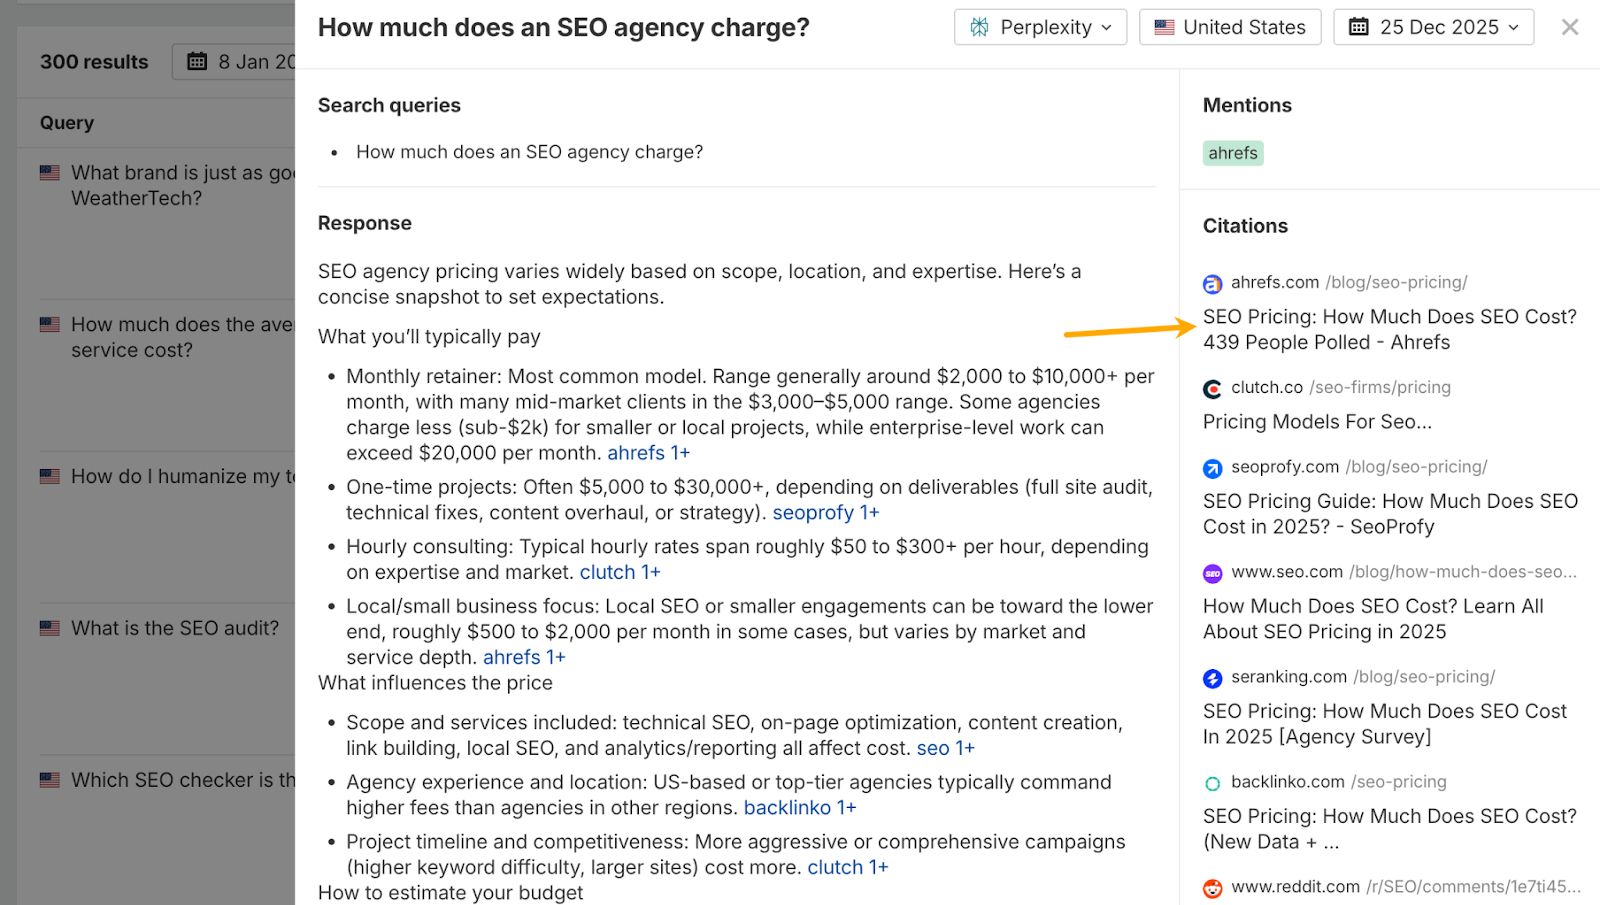This screenshot has width=1600, height=905.
Task: Click the calendar icon beside 25 Dec 2025
Action: (x=1358, y=27)
